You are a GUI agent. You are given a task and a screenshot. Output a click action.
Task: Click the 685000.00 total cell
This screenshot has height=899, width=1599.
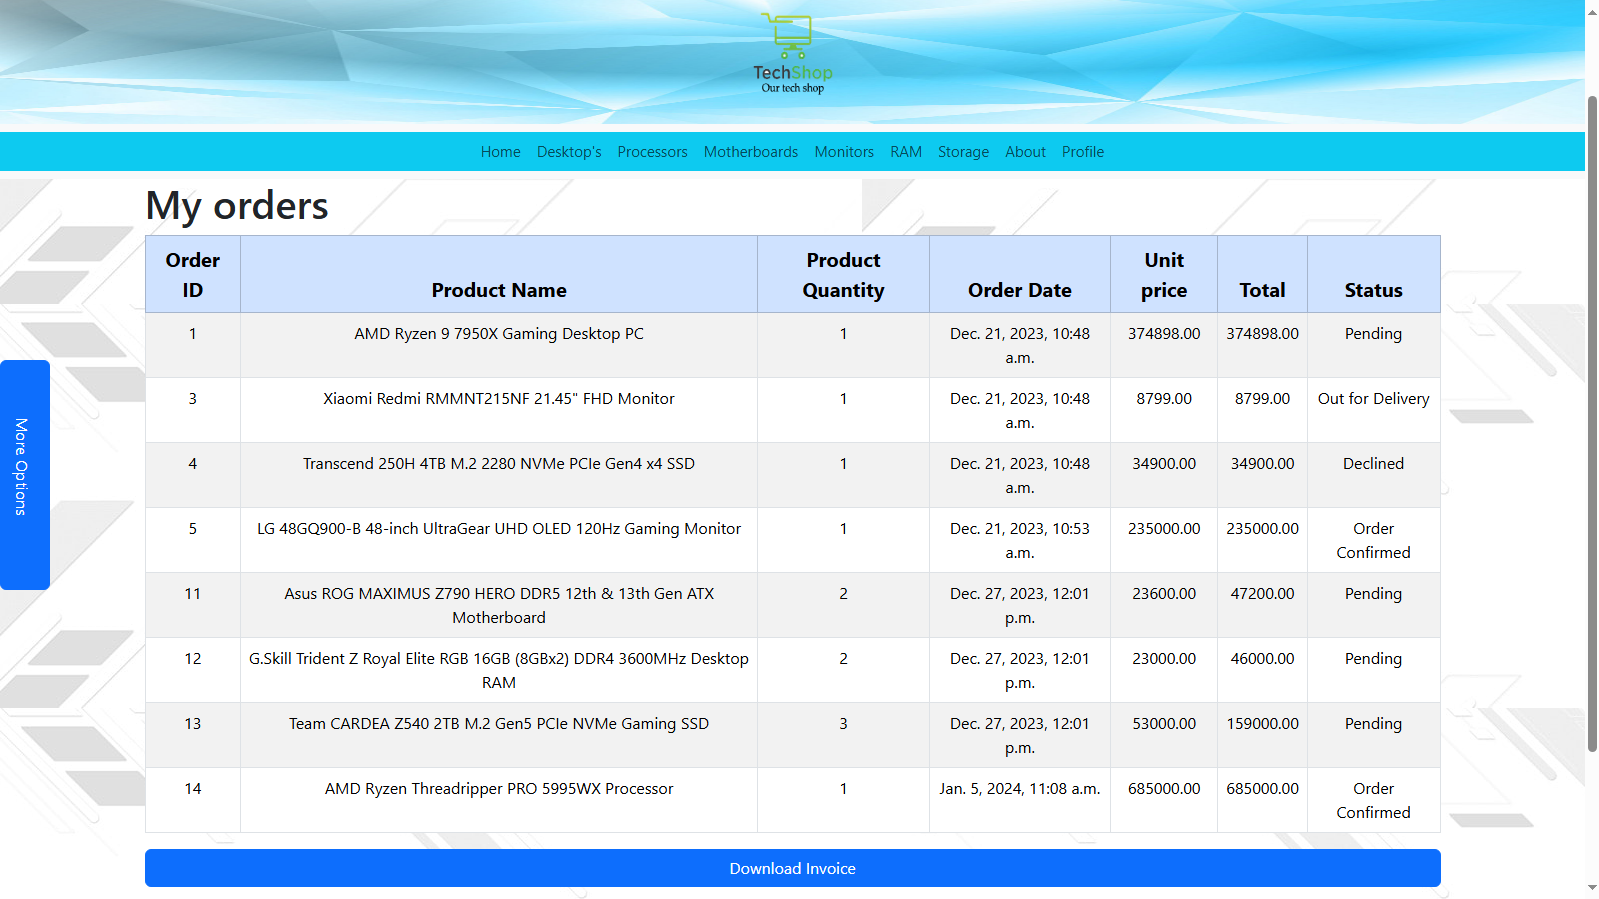(x=1262, y=800)
